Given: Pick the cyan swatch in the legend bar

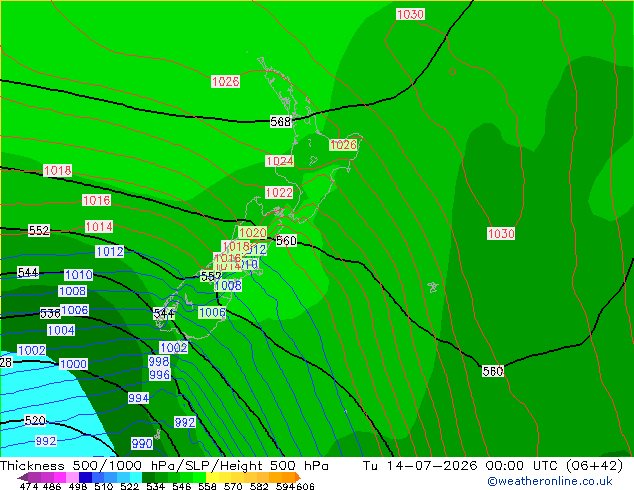Looking at the screenshot, I should point(136,477).
